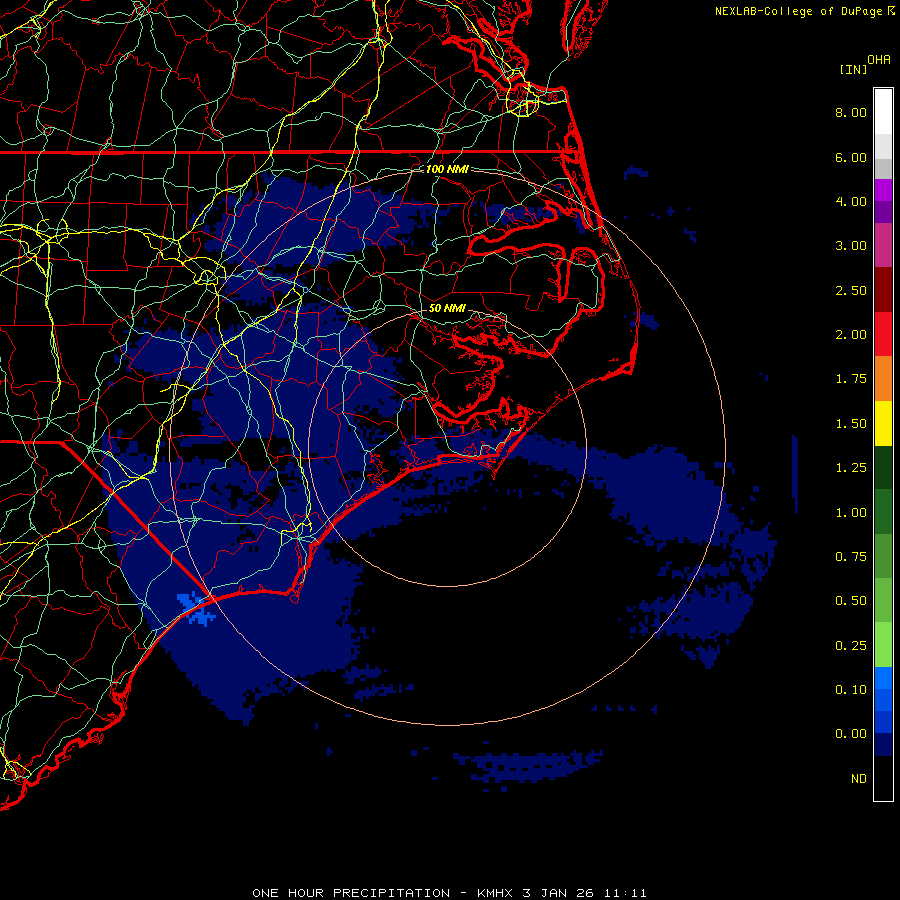Select the darkest green swatch beside 1.25

[x=883, y=467]
